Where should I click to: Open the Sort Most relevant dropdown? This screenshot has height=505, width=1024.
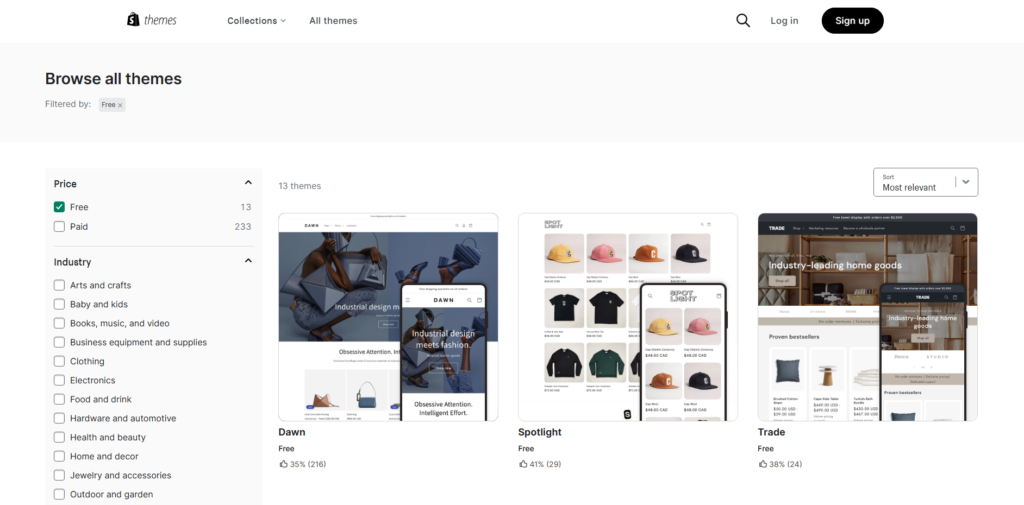tap(925, 182)
